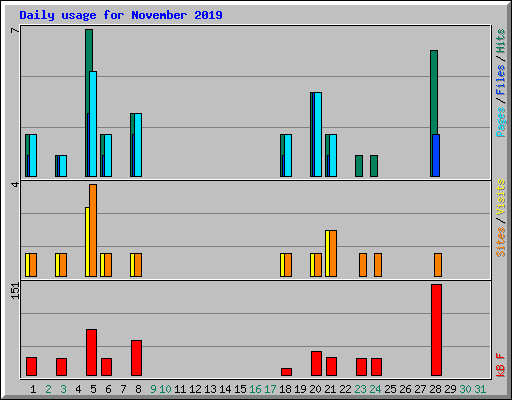Click the 'Sites' legend label

(x=501, y=242)
